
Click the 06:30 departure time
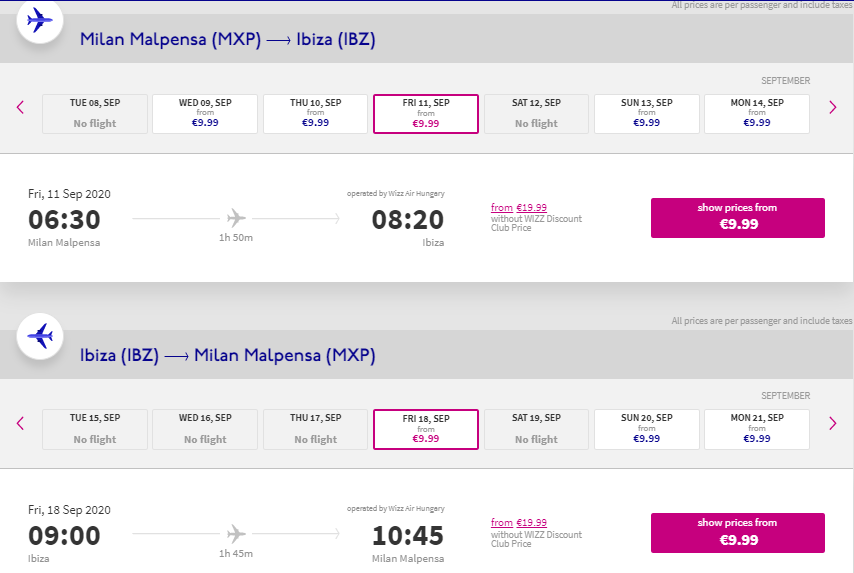(64, 220)
